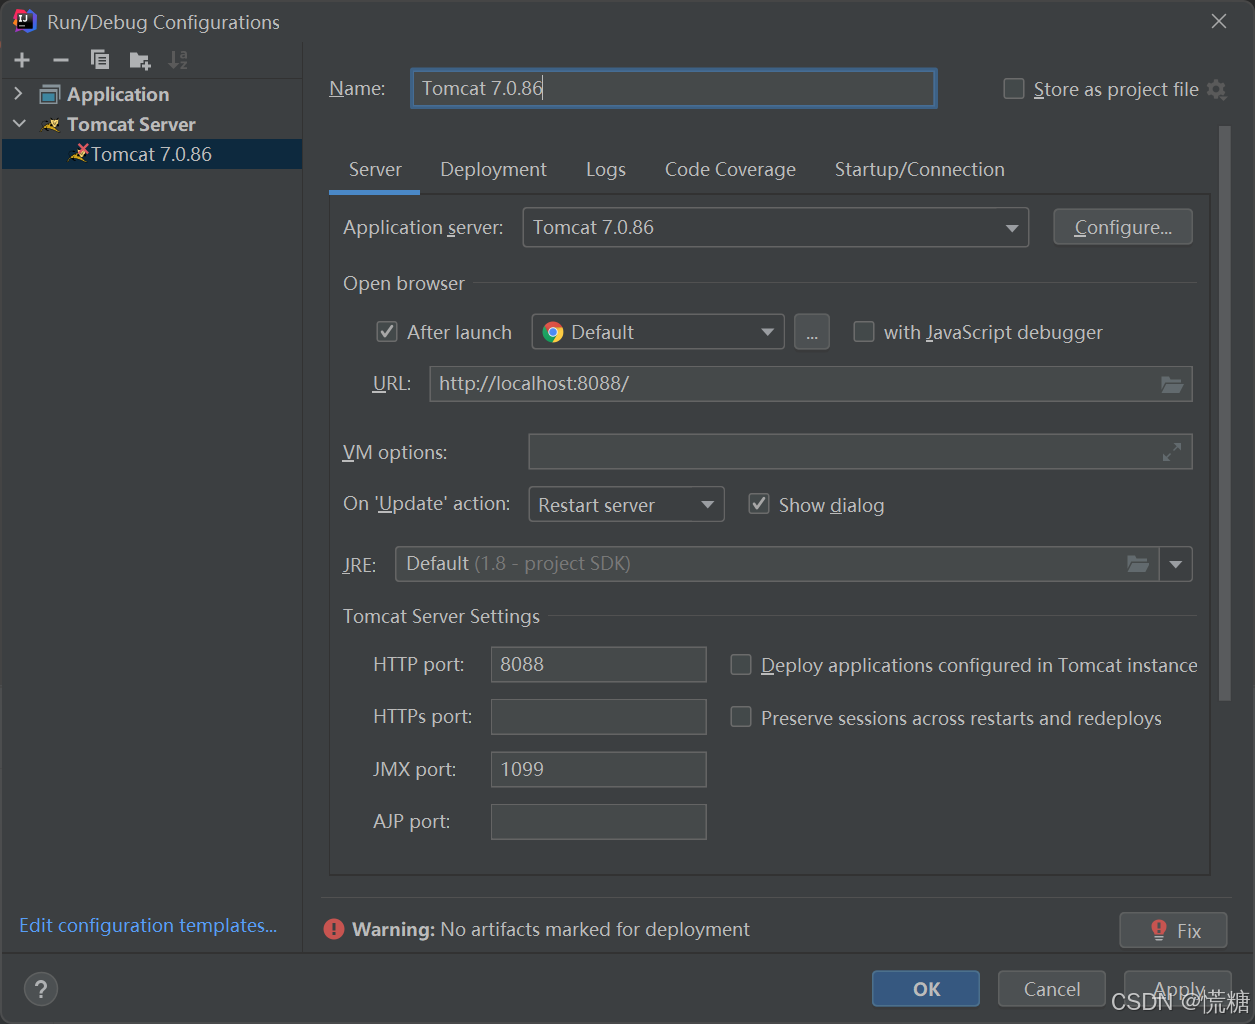Viewport: 1255px width, 1024px height.
Task: Open the Code Coverage tab
Action: (x=730, y=170)
